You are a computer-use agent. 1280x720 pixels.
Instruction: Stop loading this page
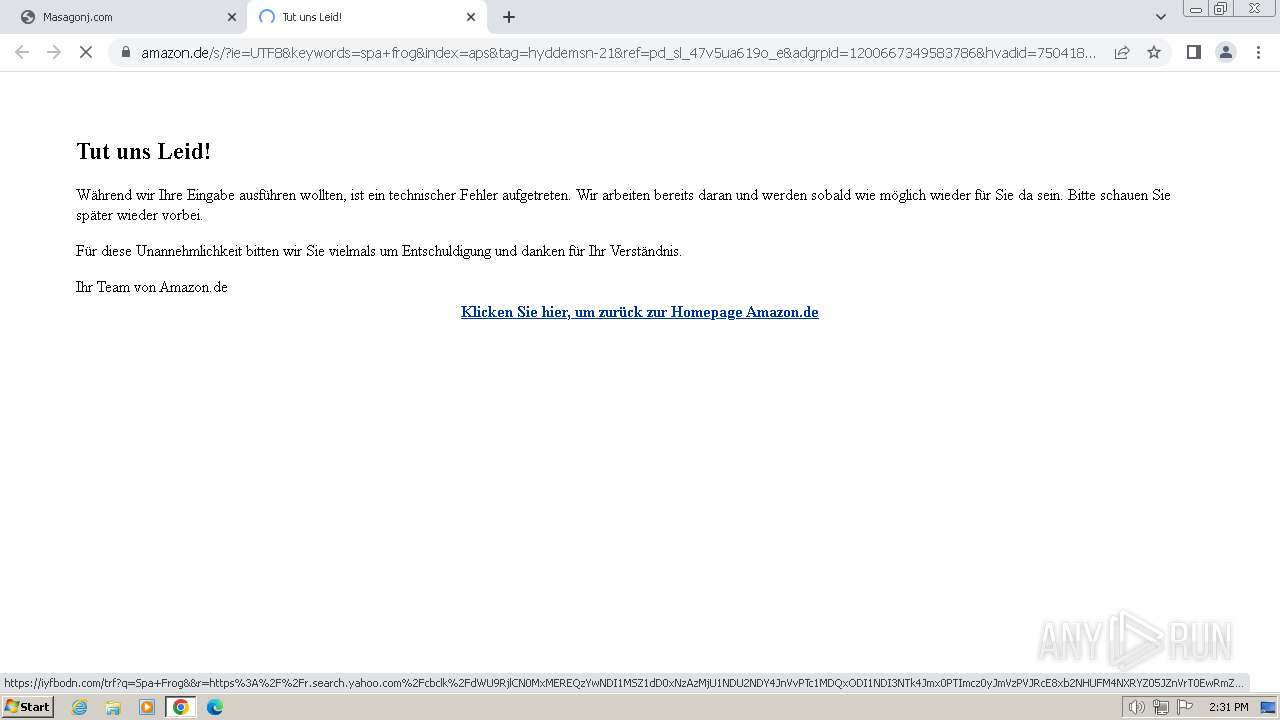coord(86,52)
